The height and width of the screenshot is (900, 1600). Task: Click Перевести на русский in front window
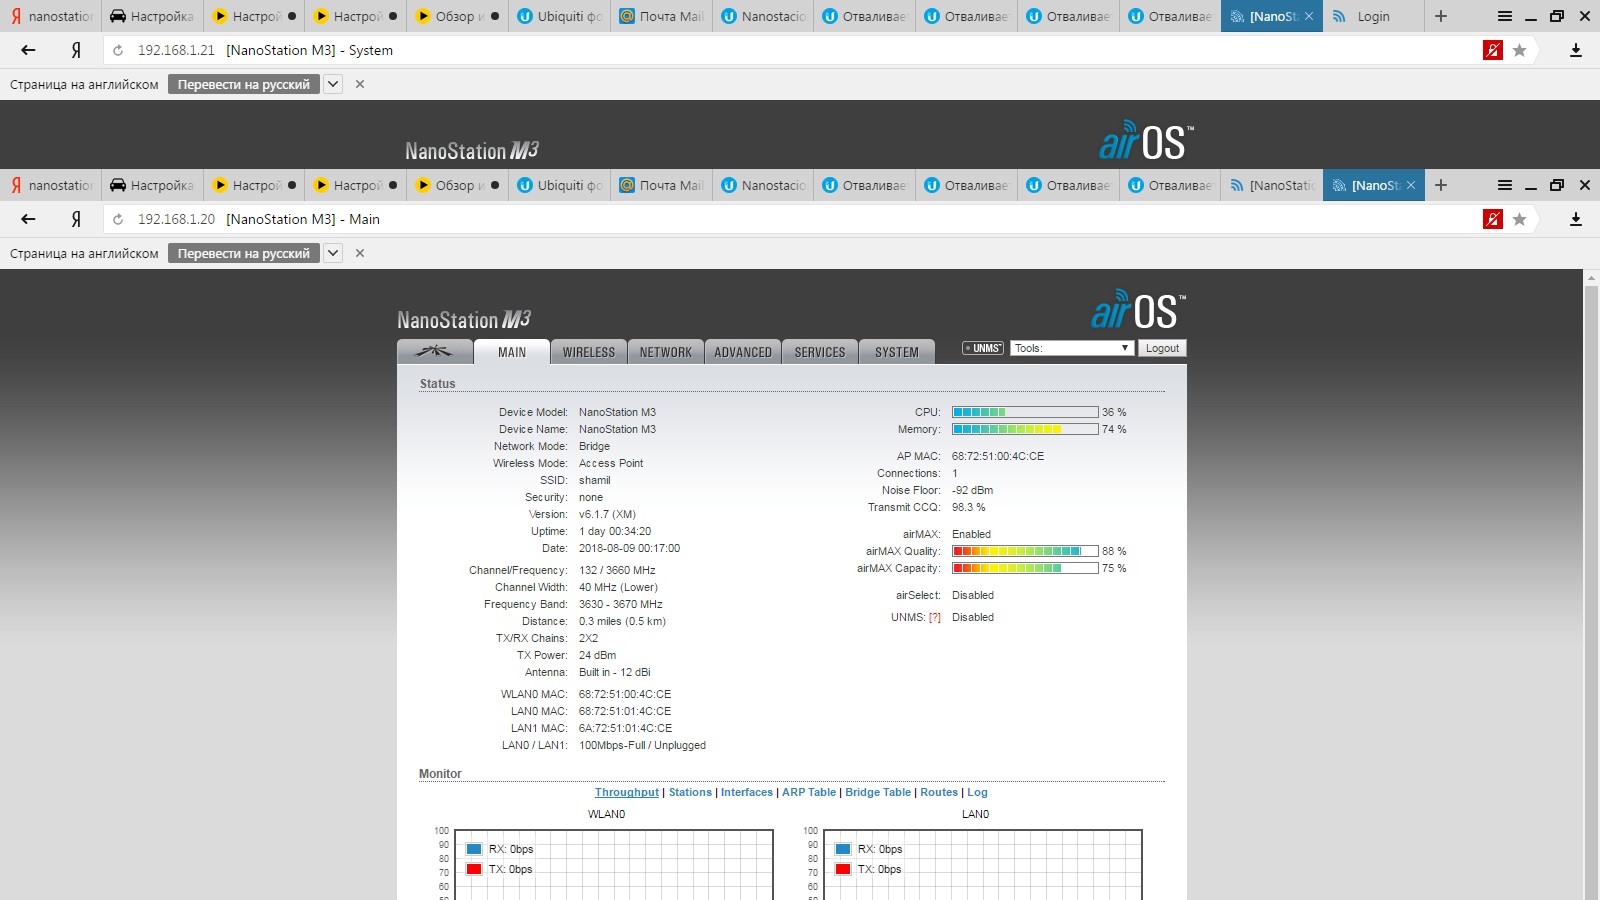tap(244, 253)
